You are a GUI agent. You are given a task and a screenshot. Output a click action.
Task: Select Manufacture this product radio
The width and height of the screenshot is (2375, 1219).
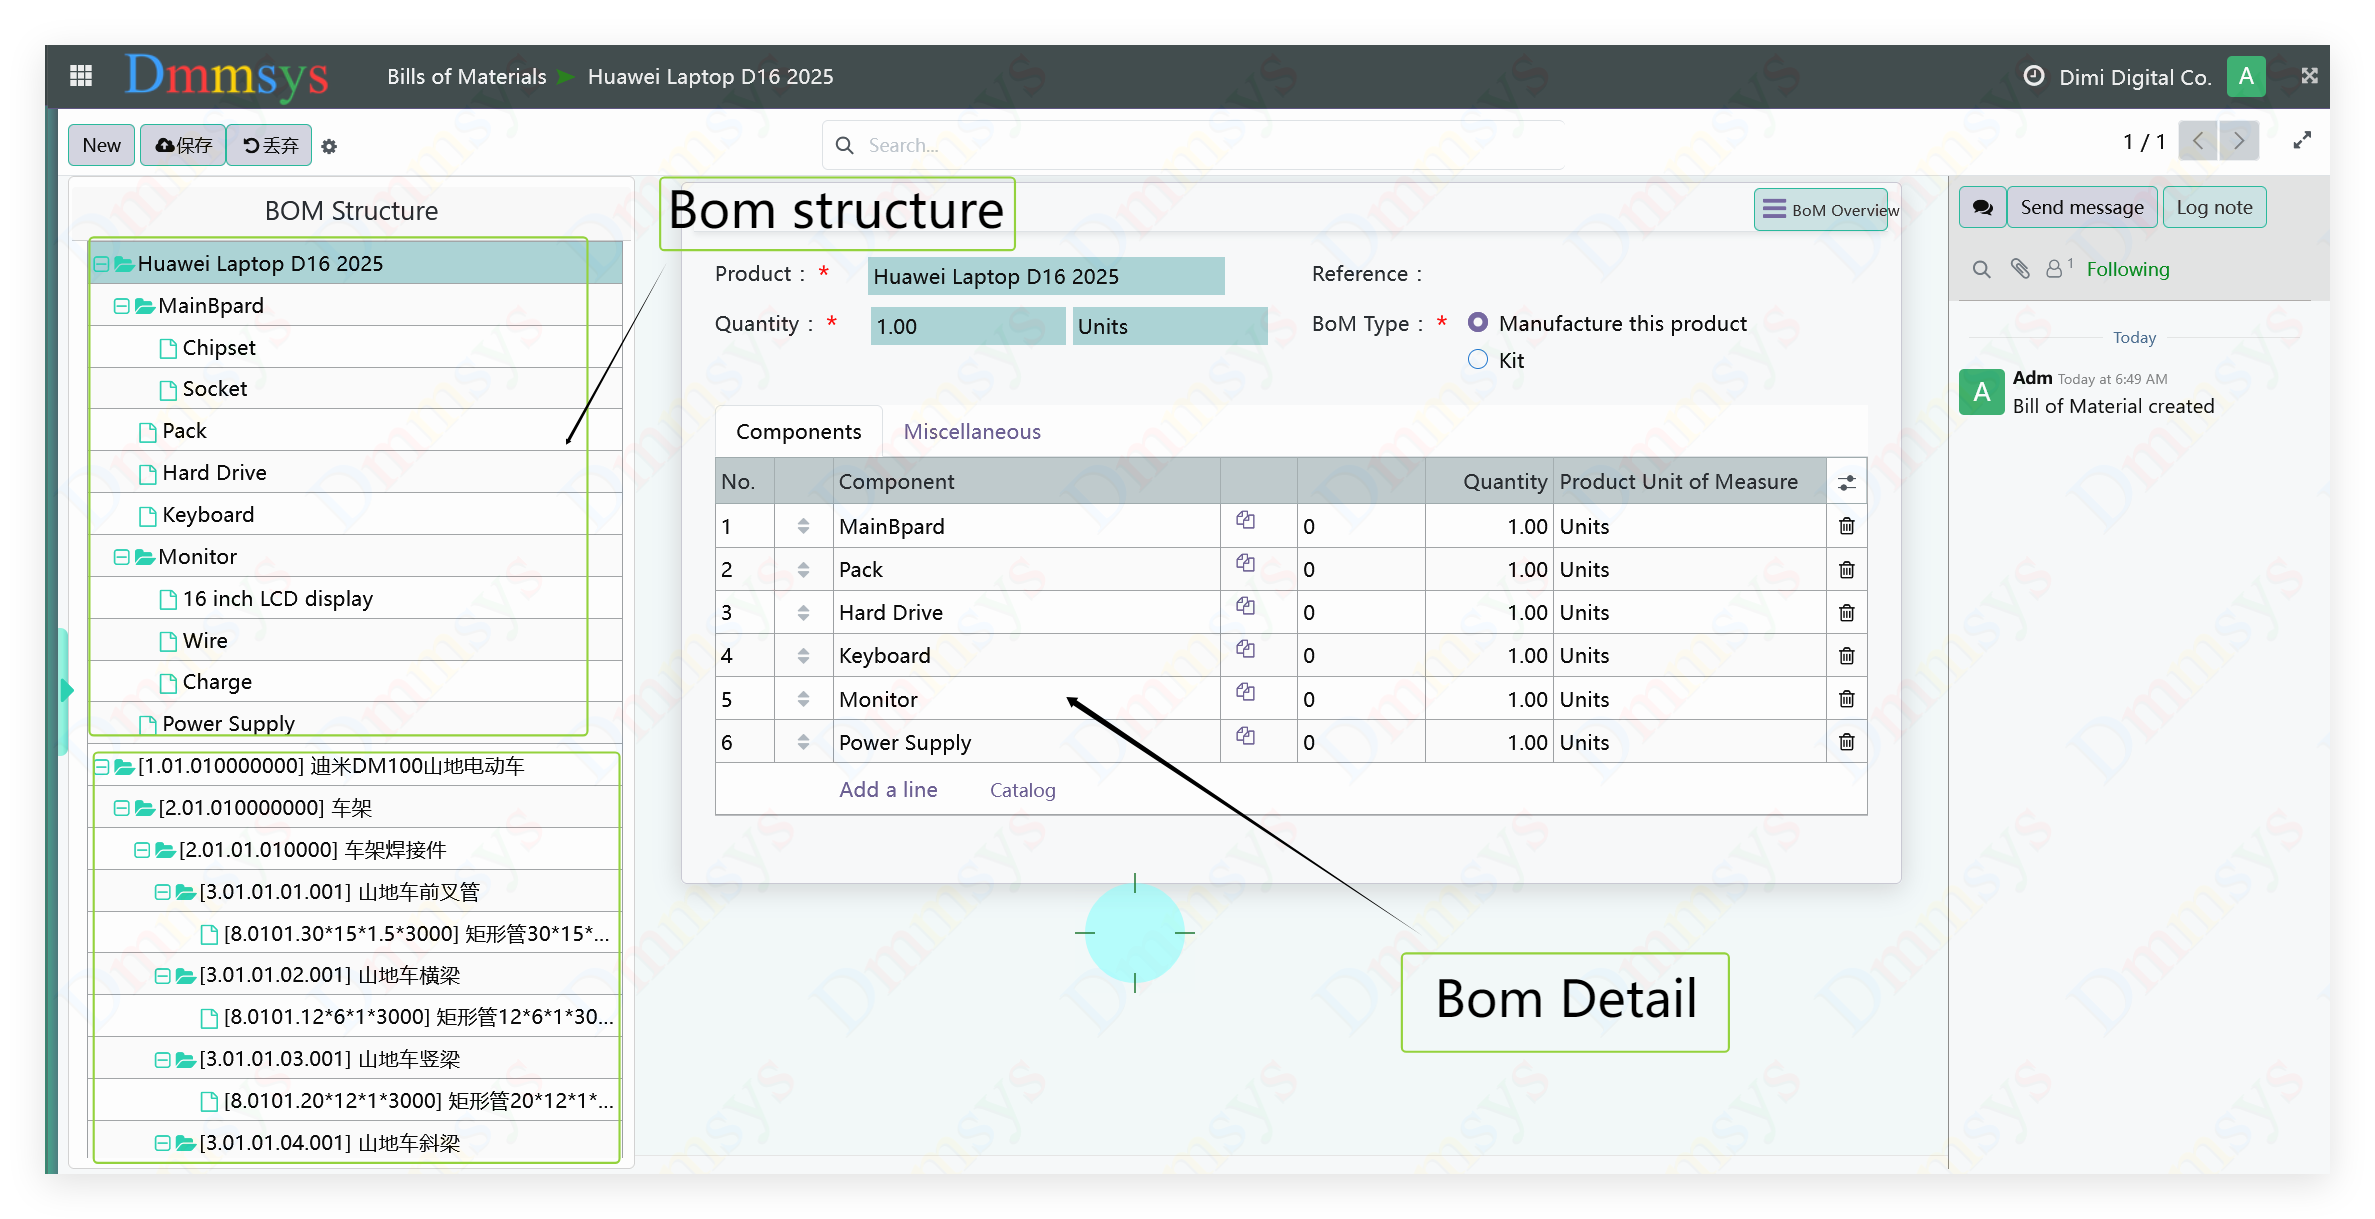[x=1477, y=323]
